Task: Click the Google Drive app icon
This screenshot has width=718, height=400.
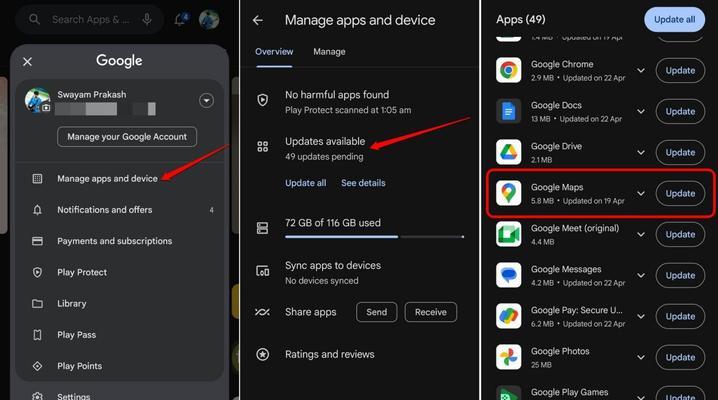Action: [x=508, y=152]
